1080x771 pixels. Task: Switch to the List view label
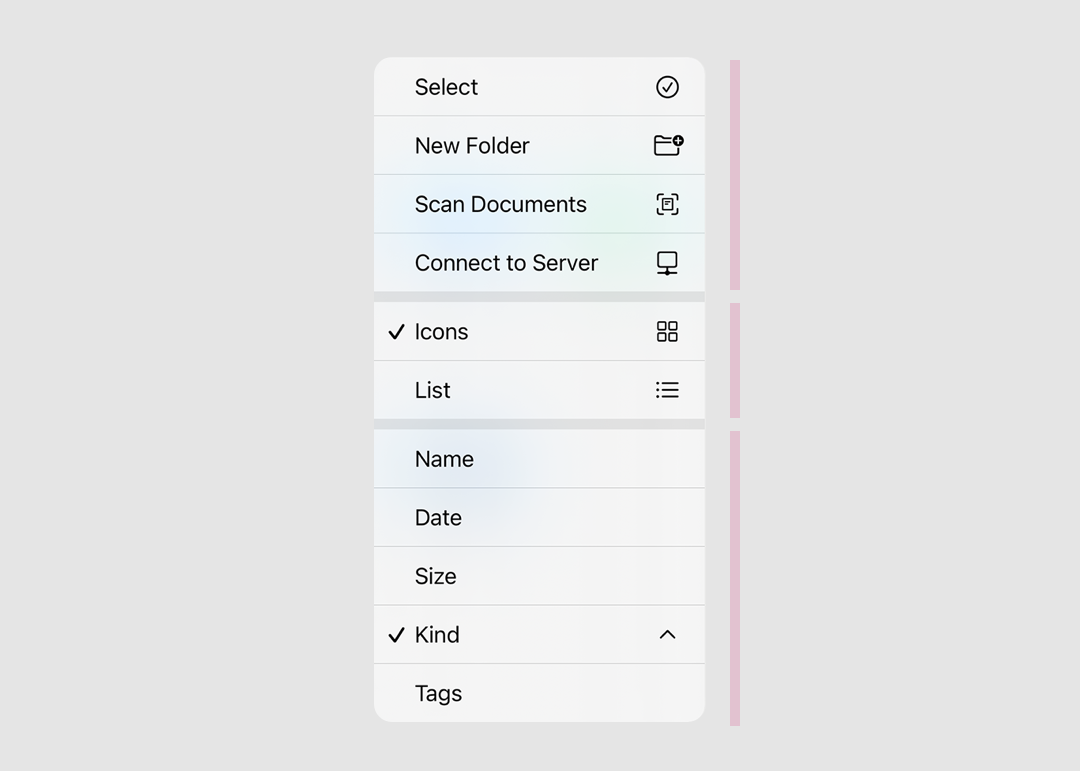(432, 390)
